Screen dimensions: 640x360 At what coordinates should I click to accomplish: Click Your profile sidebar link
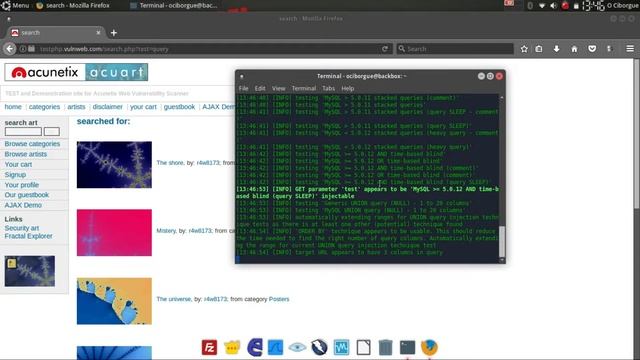[x=22, y=185]
